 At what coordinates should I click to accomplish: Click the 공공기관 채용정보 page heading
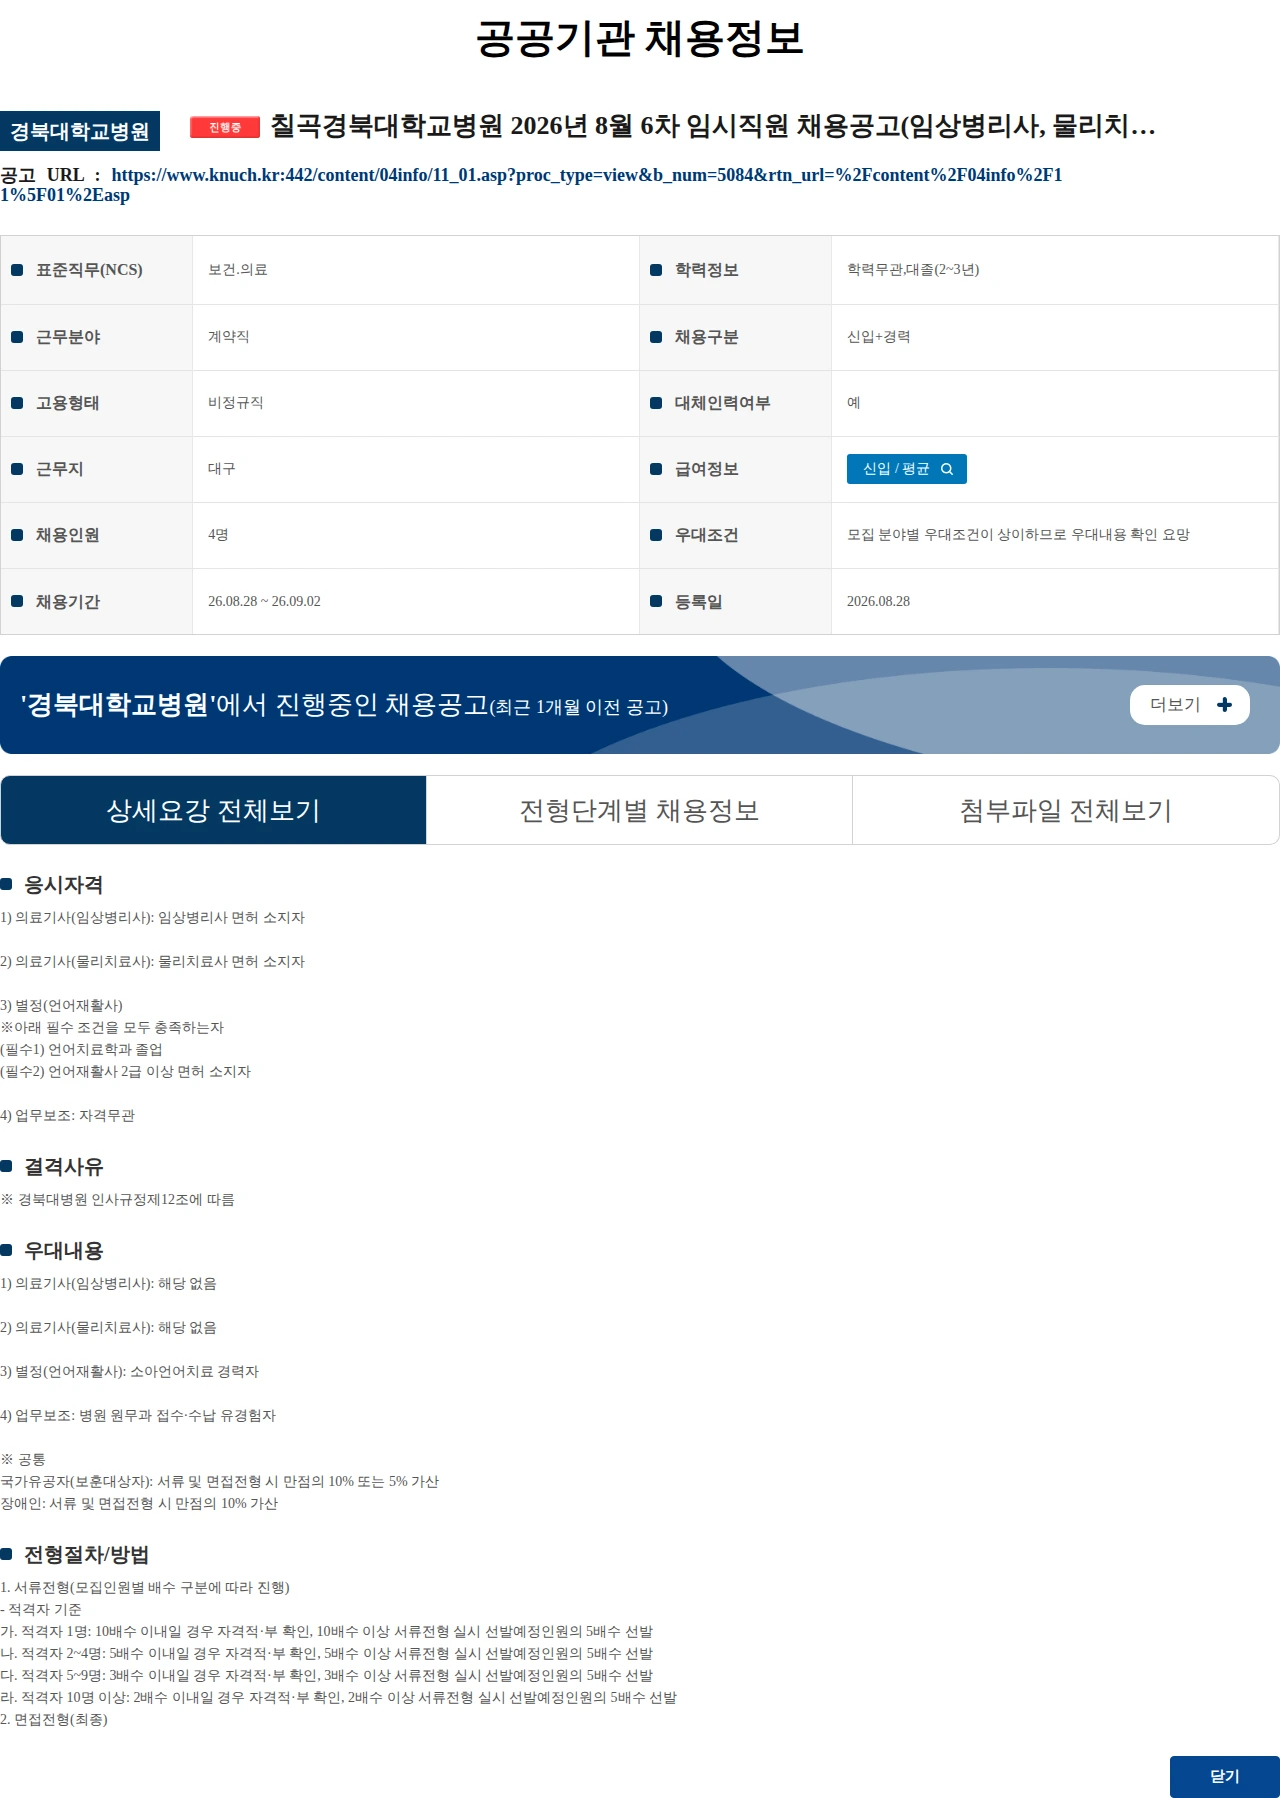[x=639, y=38]
